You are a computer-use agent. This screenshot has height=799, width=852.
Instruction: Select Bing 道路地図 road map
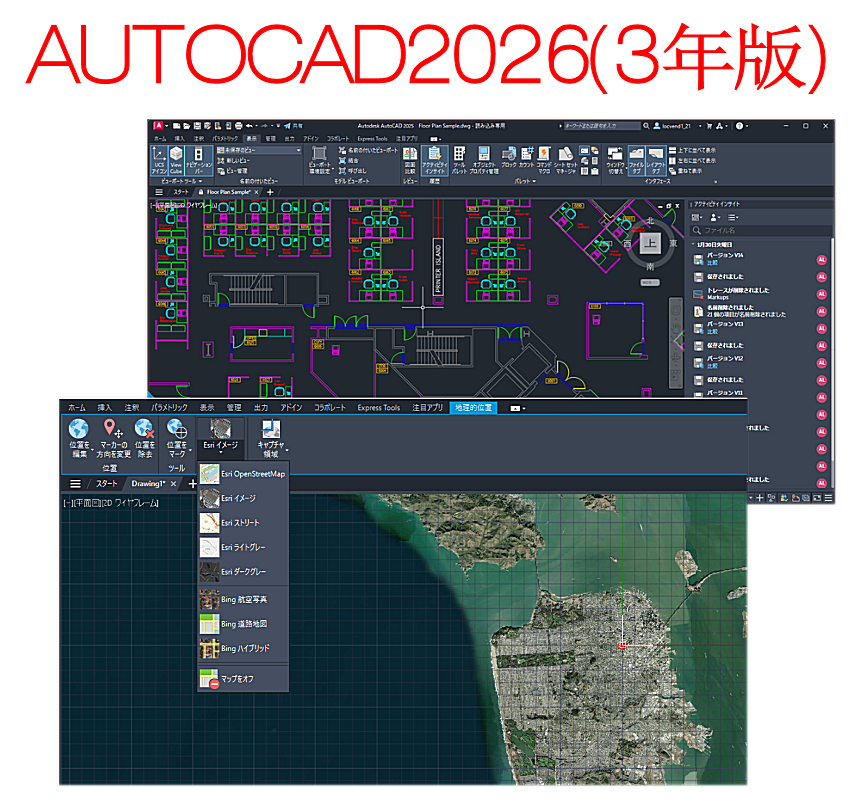tap(242, 624)
